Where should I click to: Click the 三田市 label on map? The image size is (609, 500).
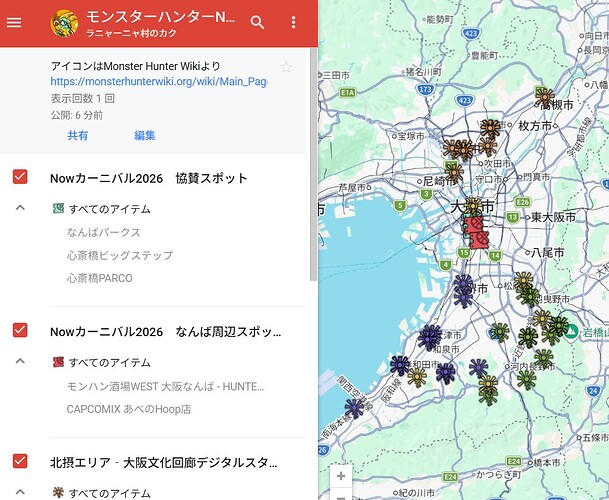336,75
